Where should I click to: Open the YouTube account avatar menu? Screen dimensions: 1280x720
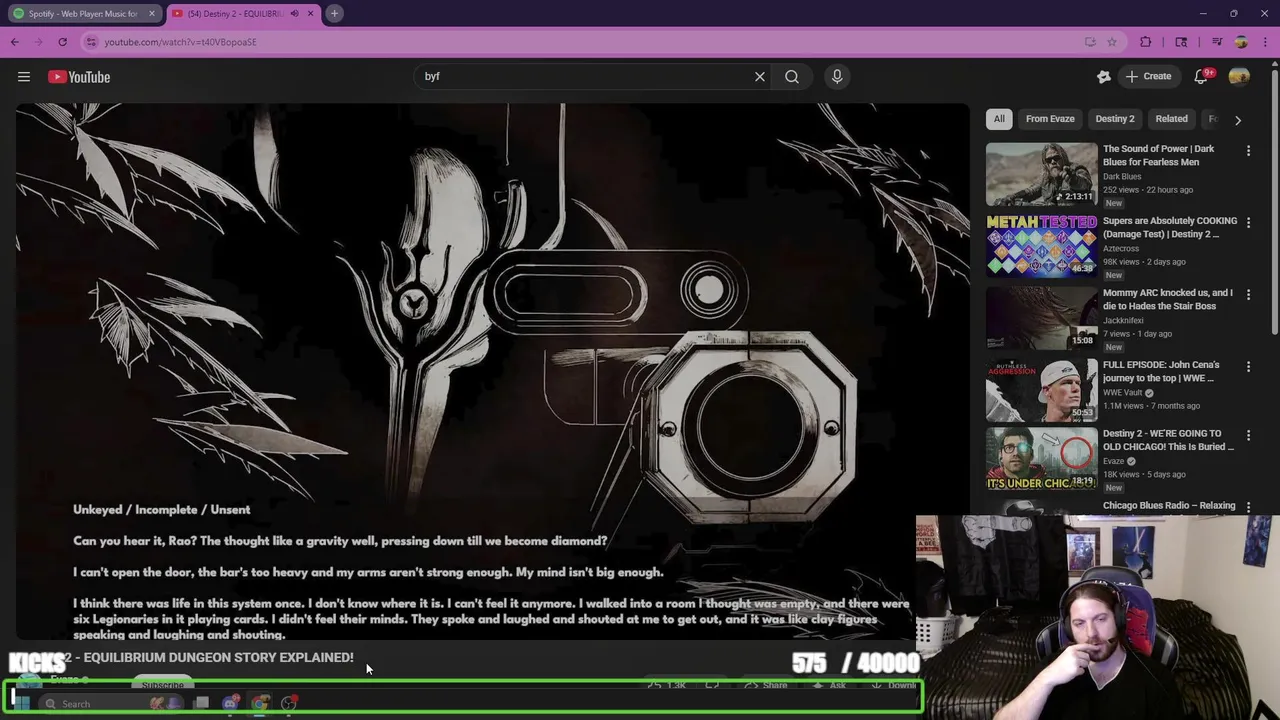pos(1239,77)
